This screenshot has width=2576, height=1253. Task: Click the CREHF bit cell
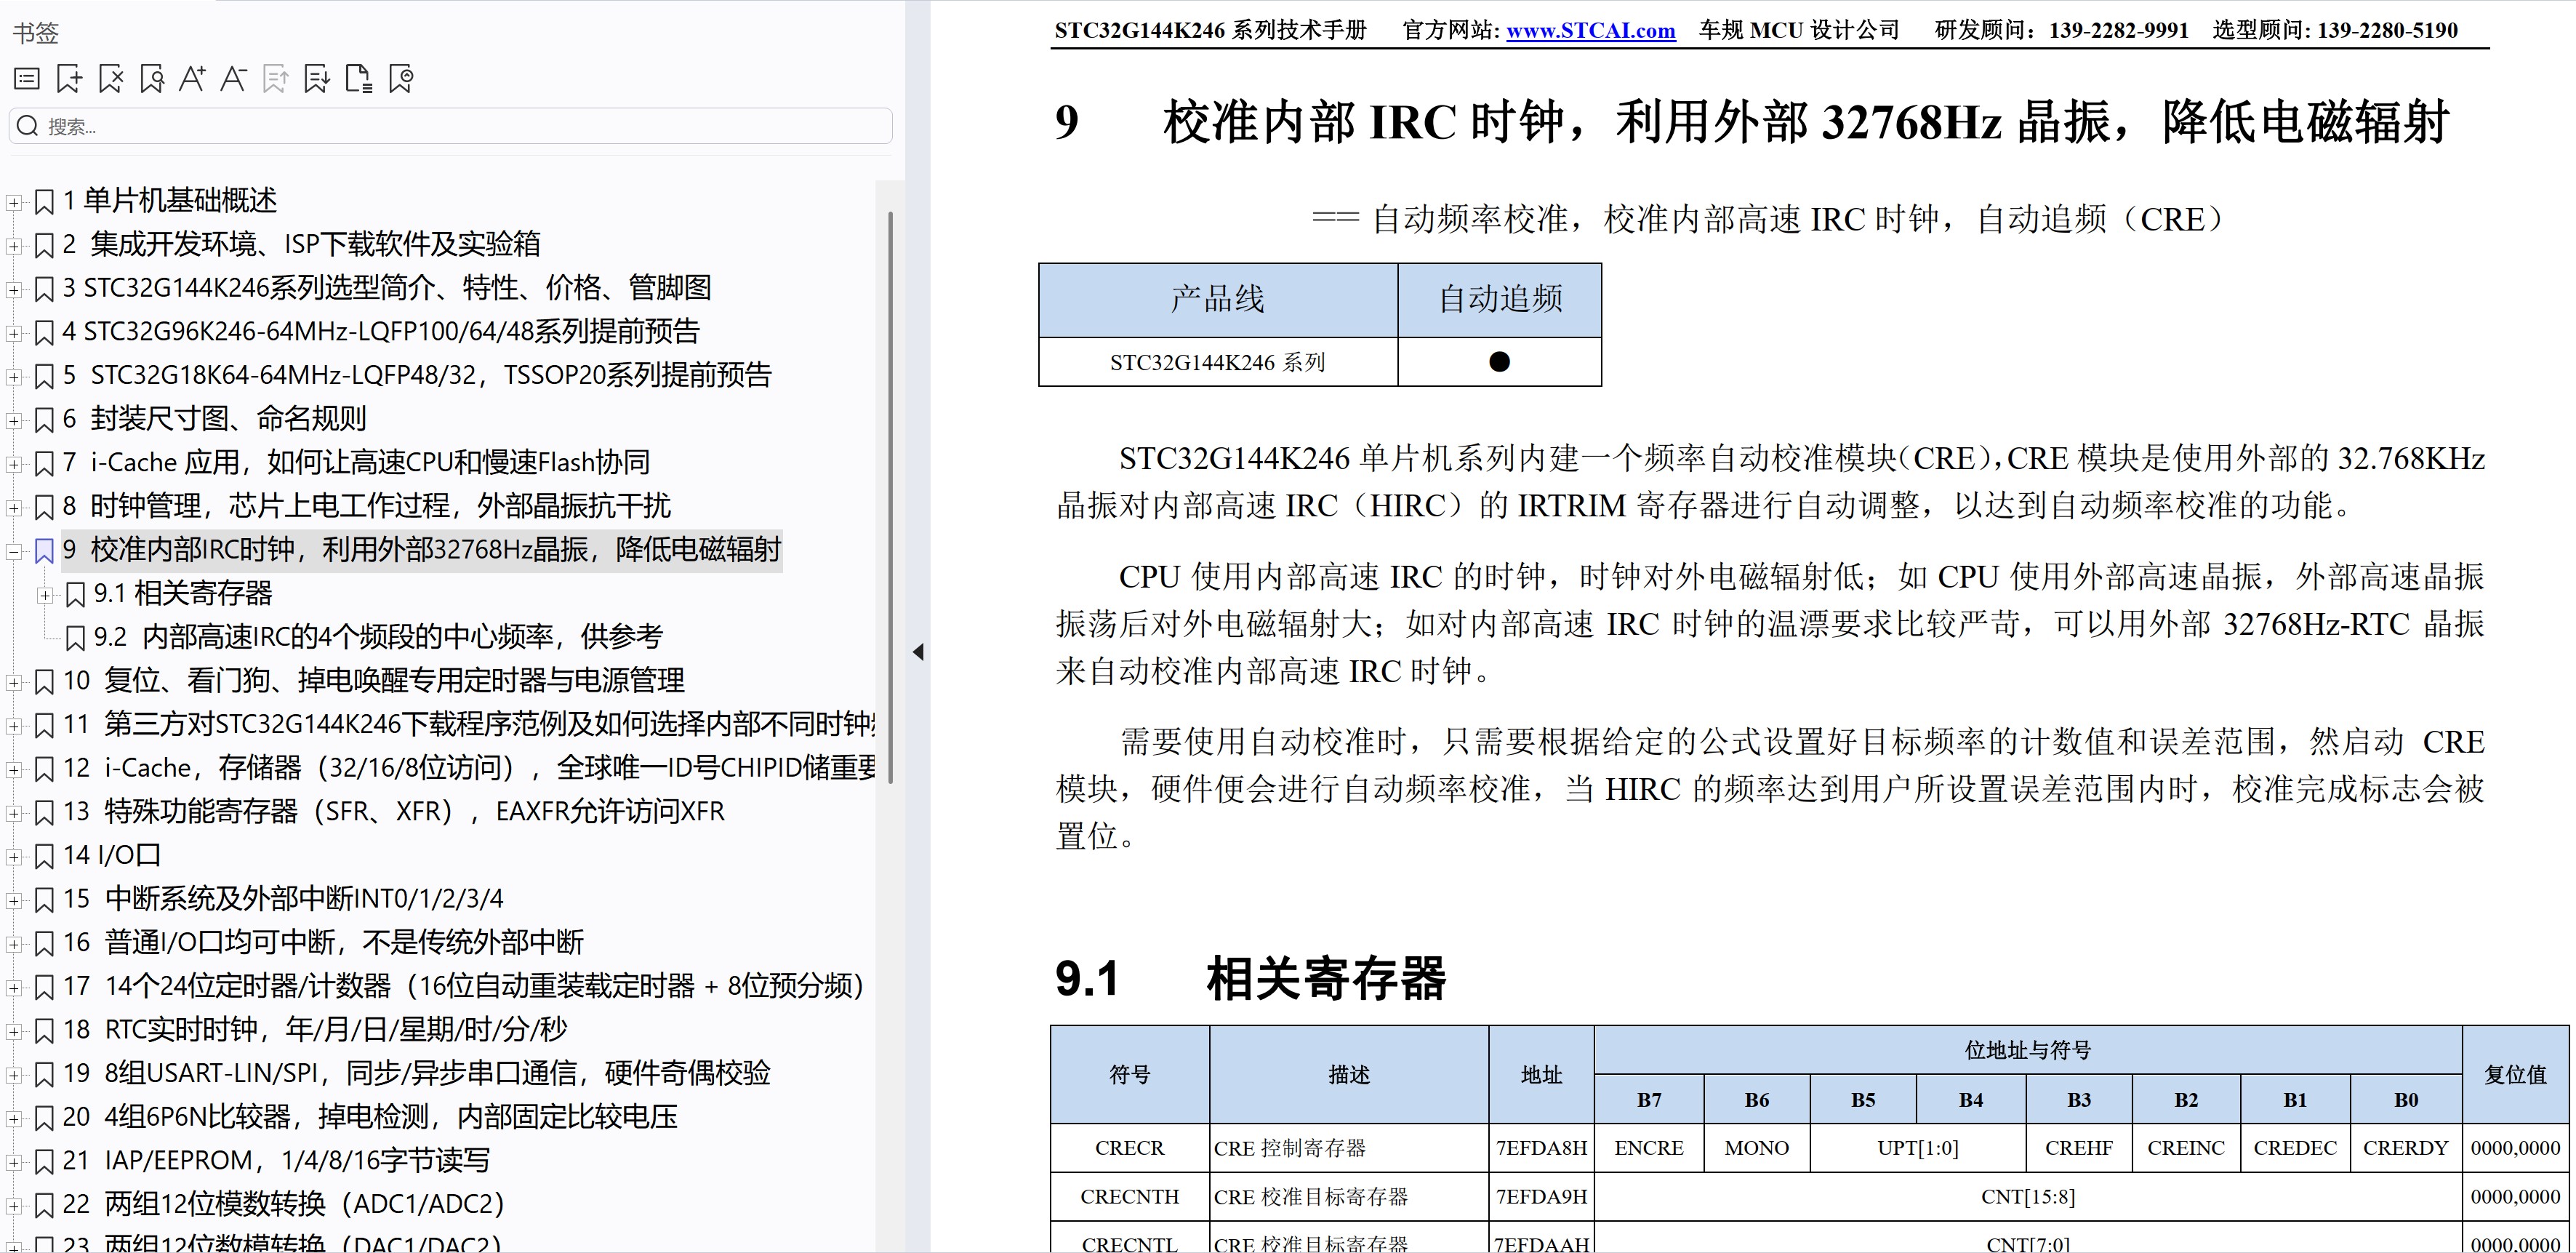pyautogui.click(x=2078, y=1148)
